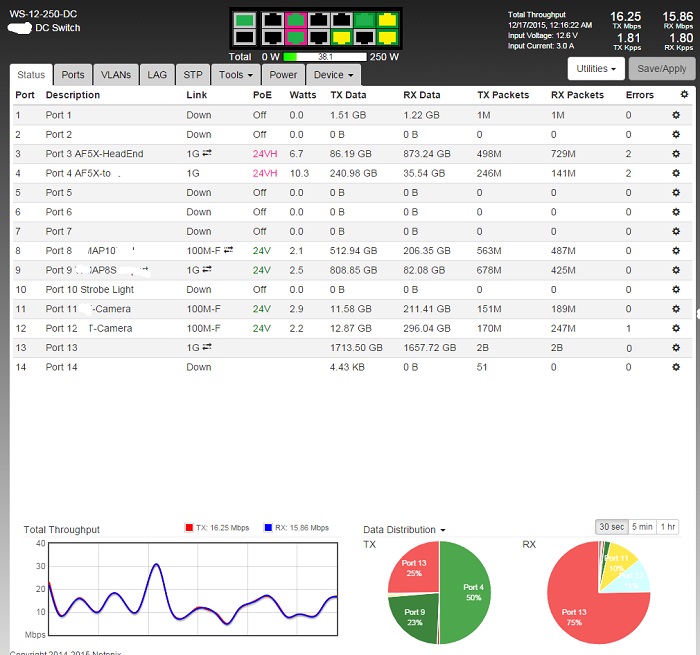Viewport: 700px width, 655px height.
Task: Click the flow-control arrows icon on Port 8 link
Action: [x=228, y=250]
